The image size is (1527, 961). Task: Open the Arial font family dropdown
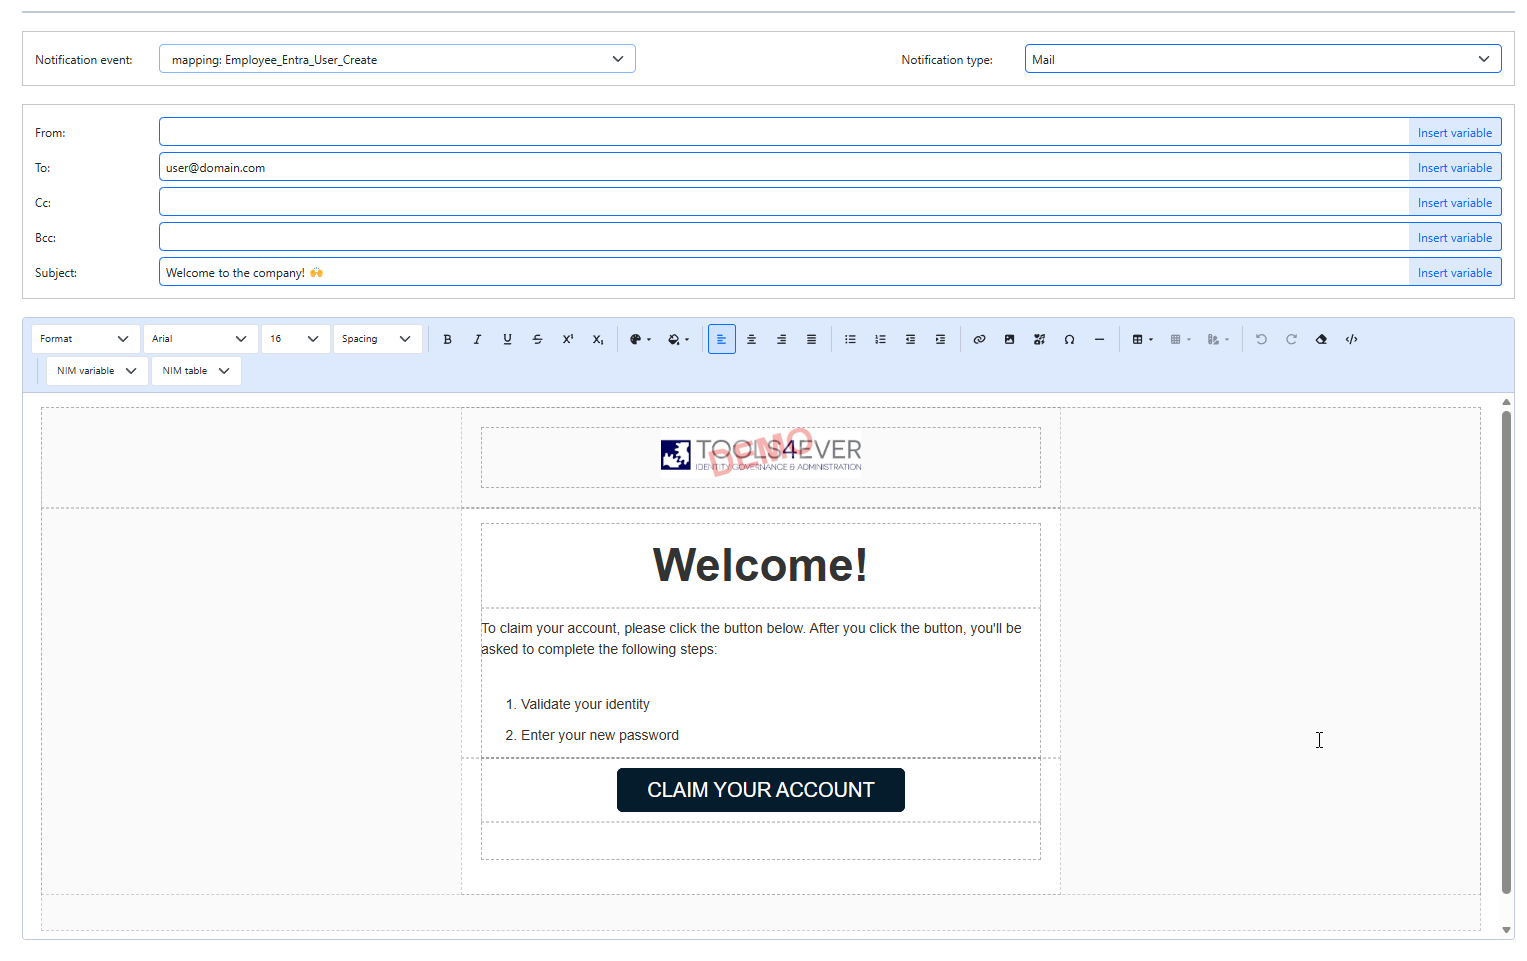point(200,339)
